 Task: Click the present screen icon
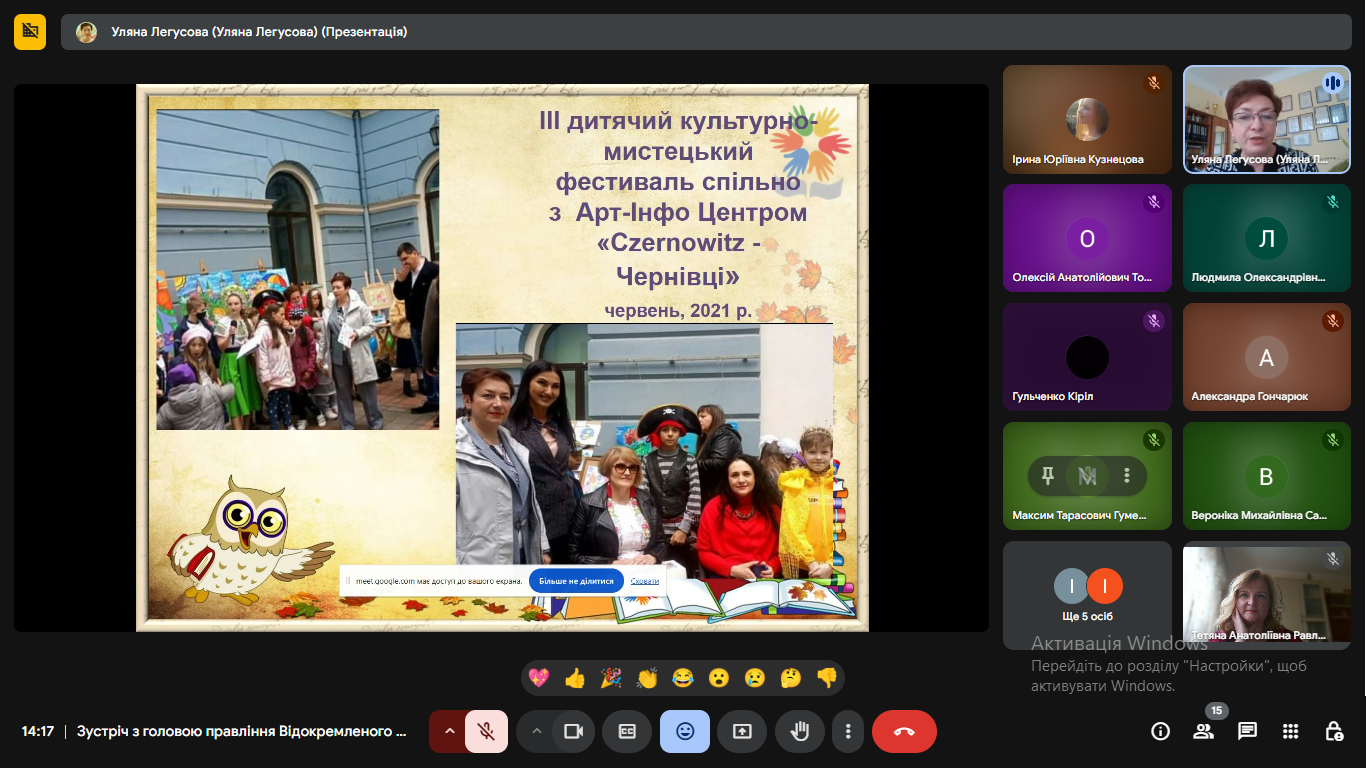click(x=742, y=731)
